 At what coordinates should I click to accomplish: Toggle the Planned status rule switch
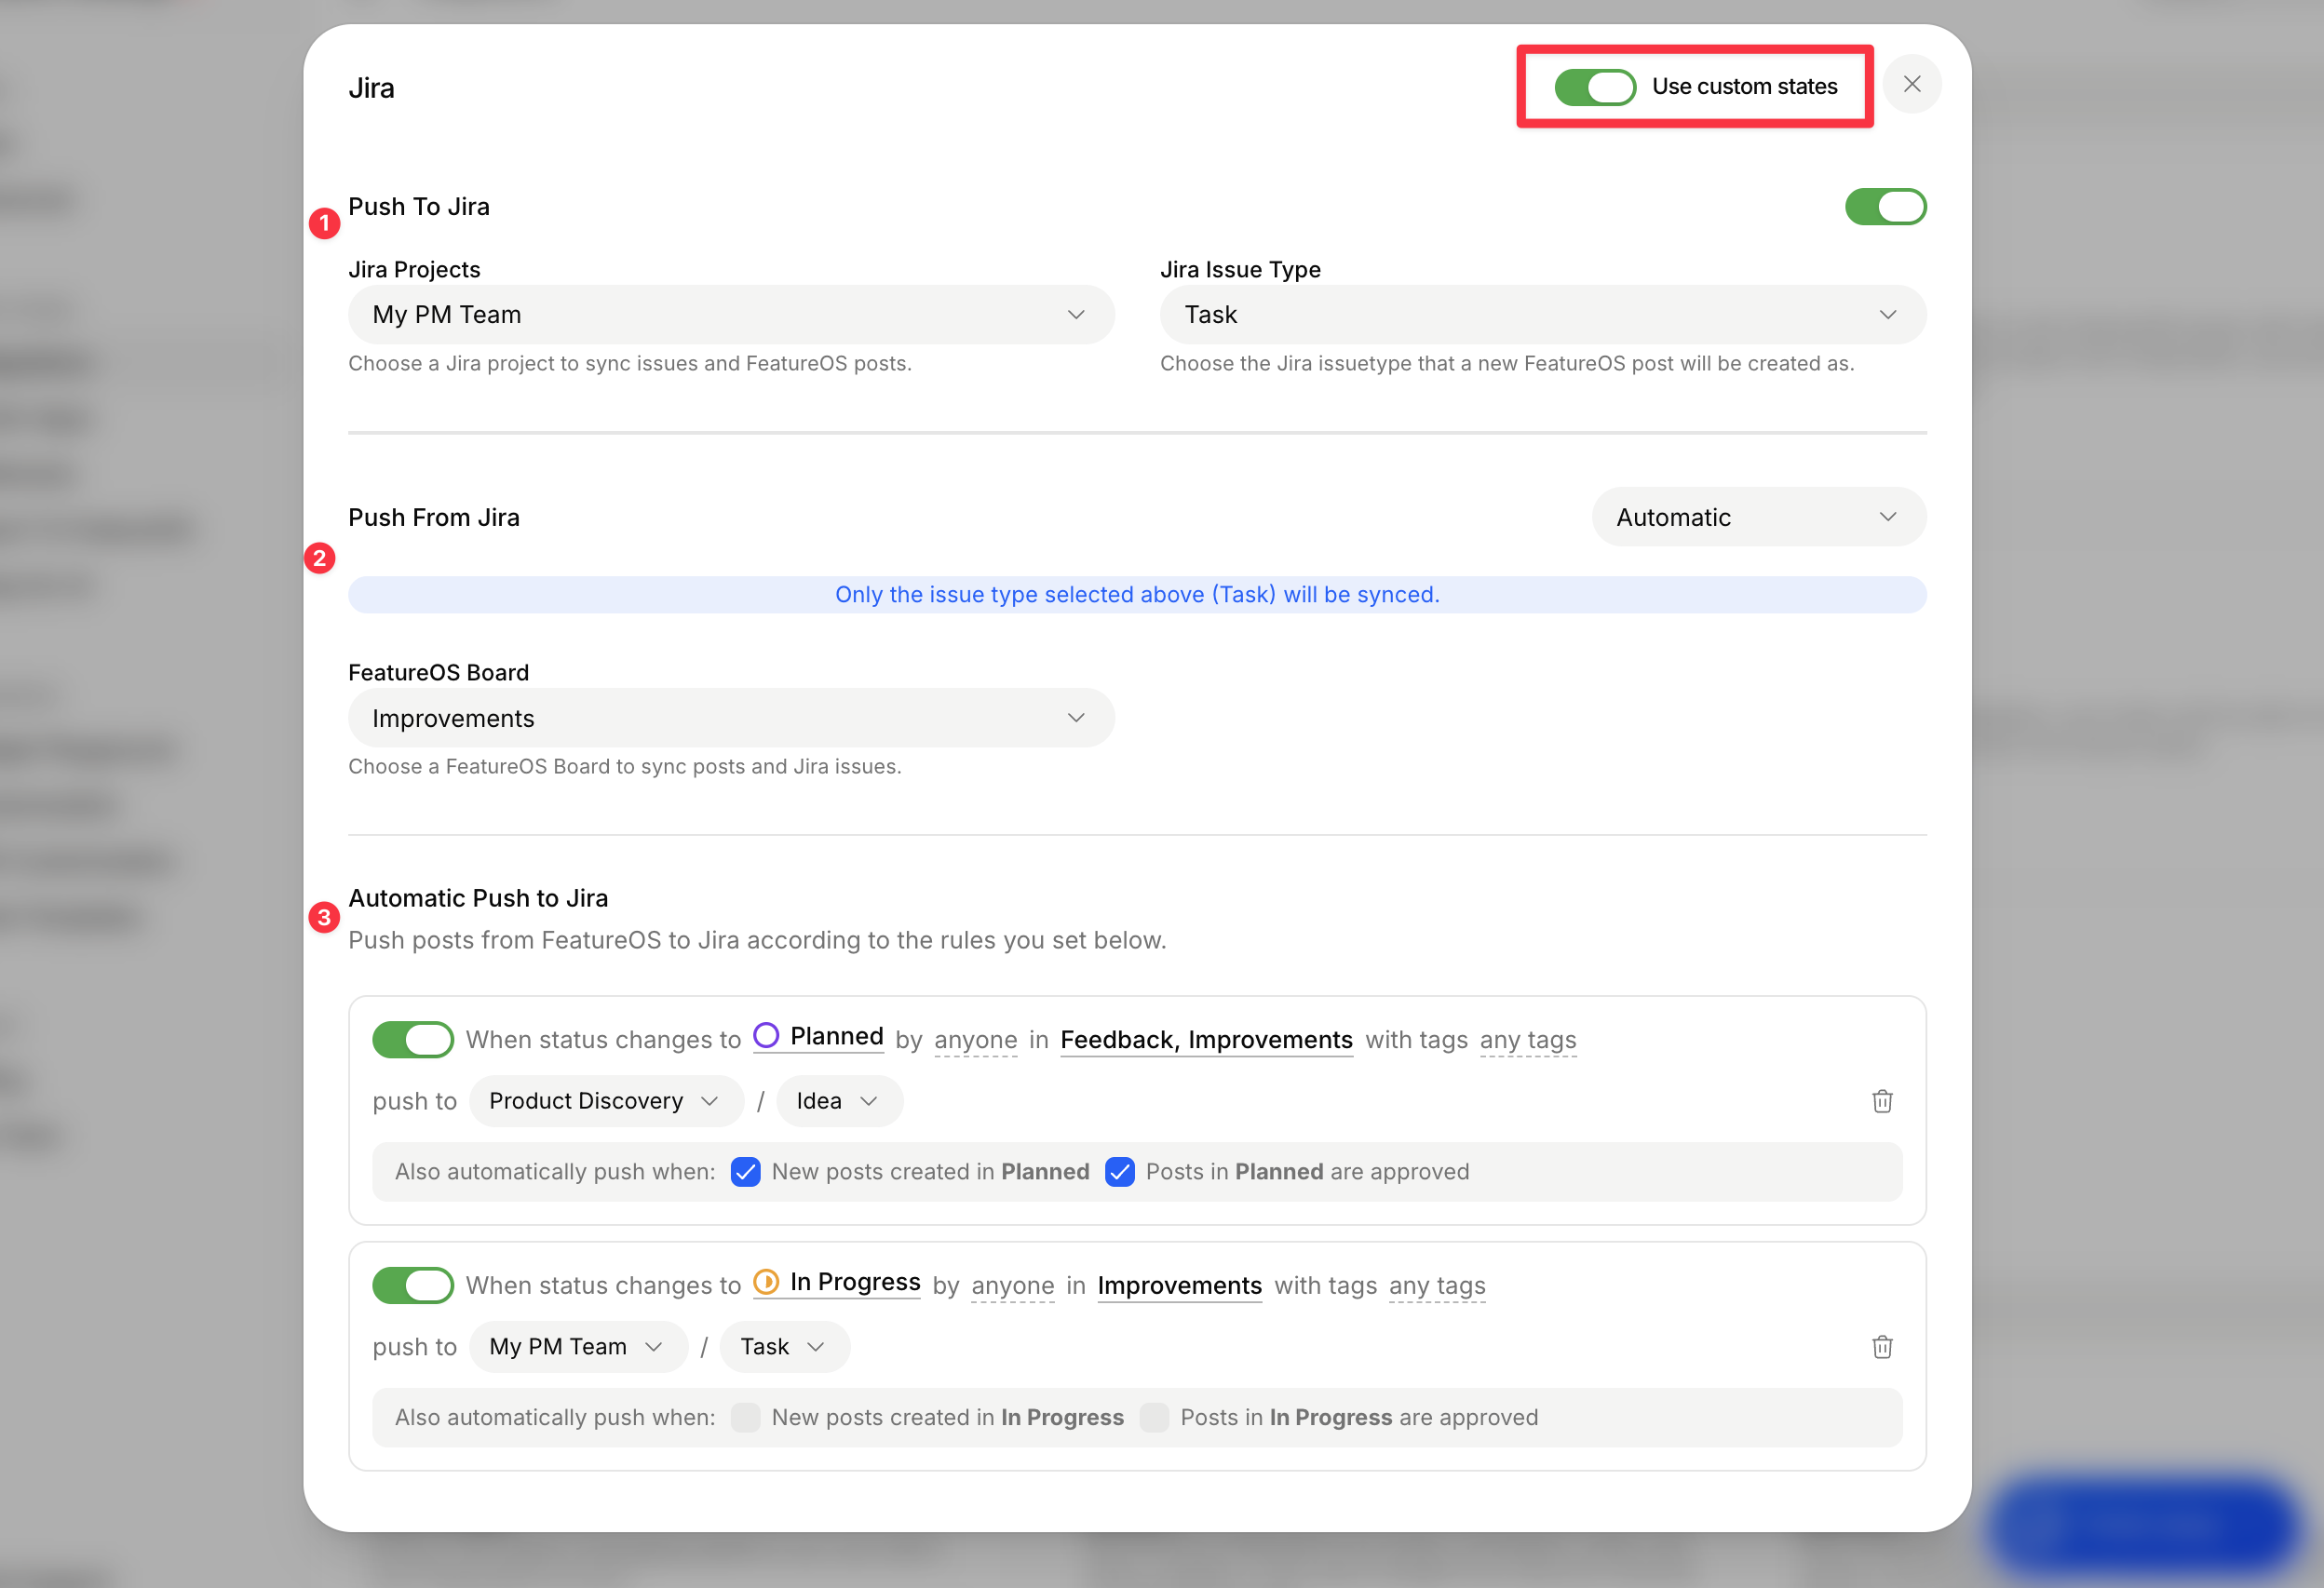click(413, 1040)
